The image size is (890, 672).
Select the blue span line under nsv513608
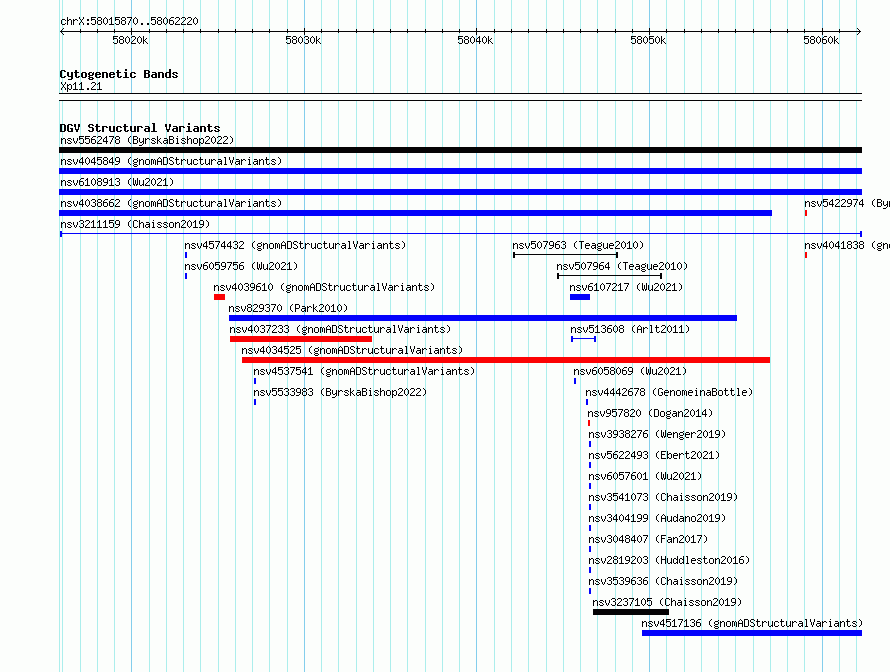coord(583,339)
